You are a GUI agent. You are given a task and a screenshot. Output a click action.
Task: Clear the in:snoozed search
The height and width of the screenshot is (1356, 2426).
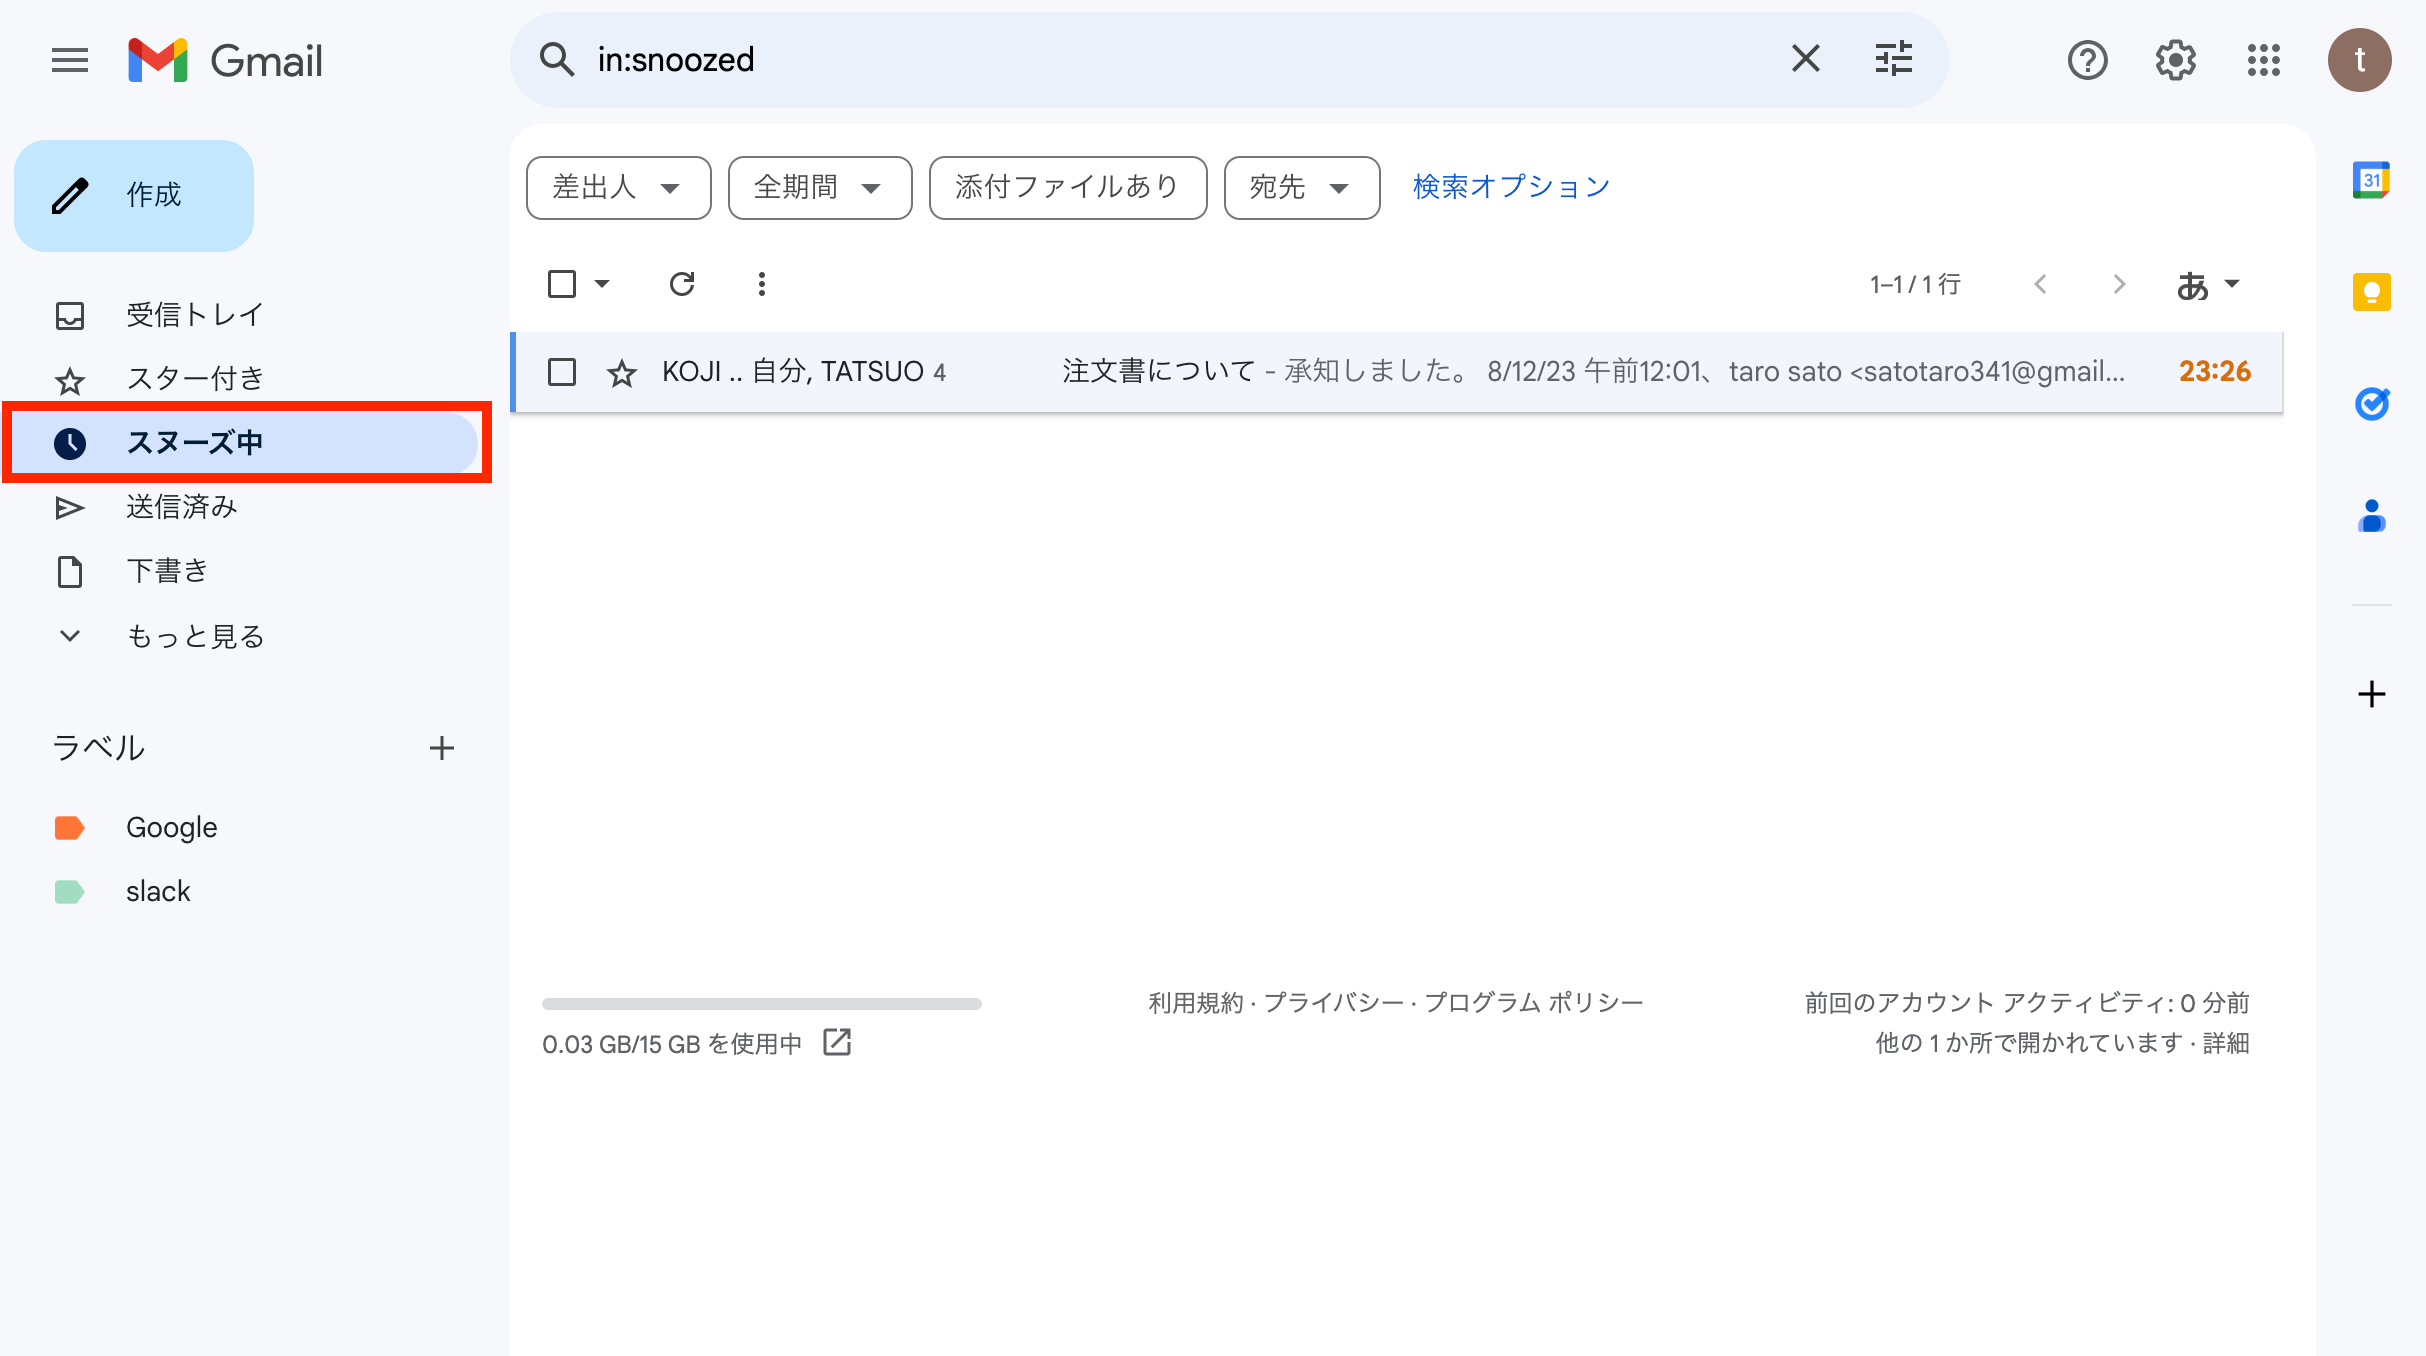pyautogui.click(x=1805, y=59)
